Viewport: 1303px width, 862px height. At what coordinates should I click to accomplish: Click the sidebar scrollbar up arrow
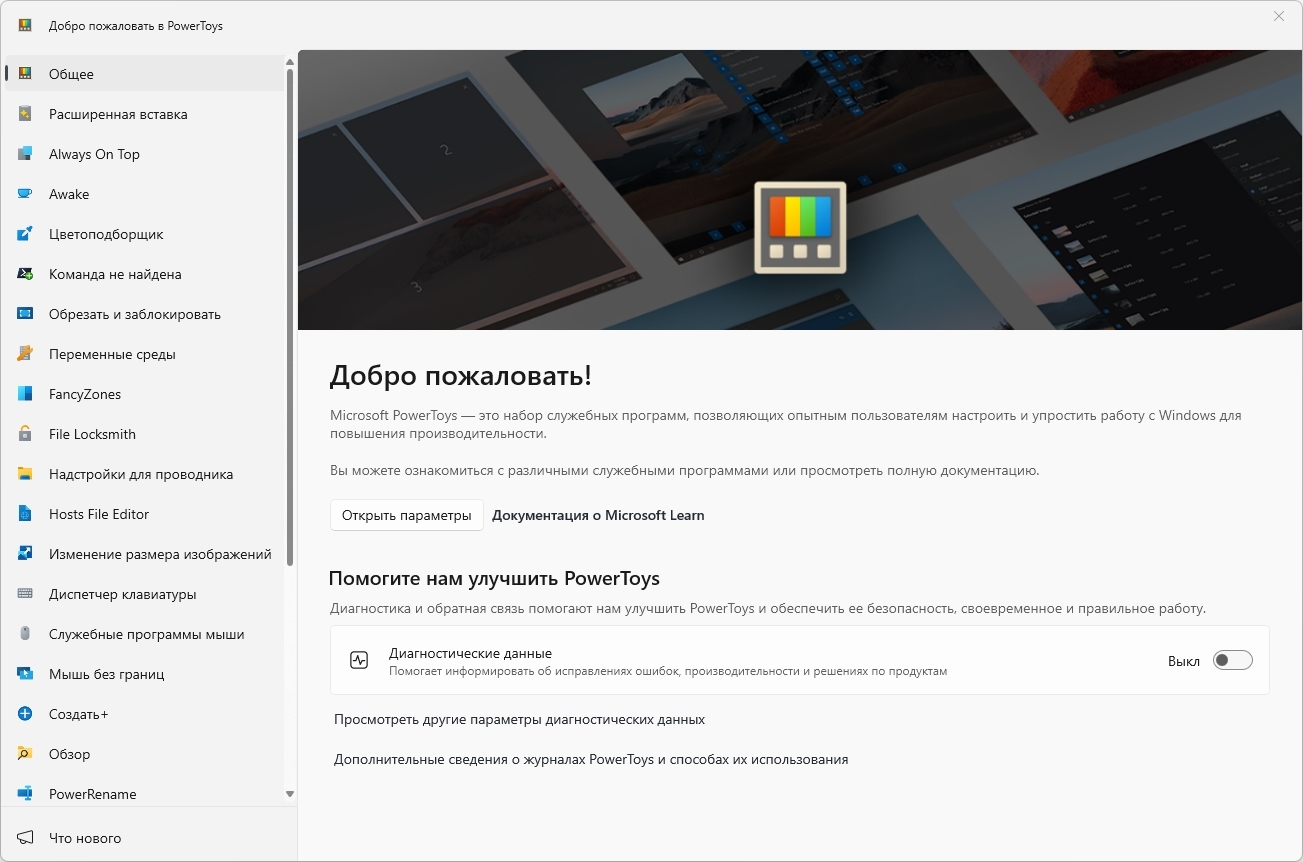pos(290,61)
